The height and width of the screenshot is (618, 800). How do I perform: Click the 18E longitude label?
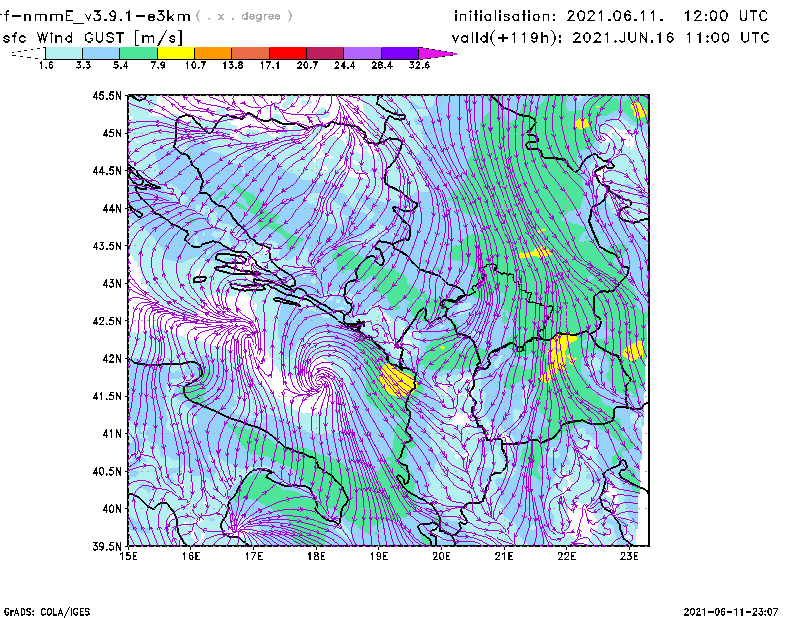pyautogui.click(x=316, y=556)
